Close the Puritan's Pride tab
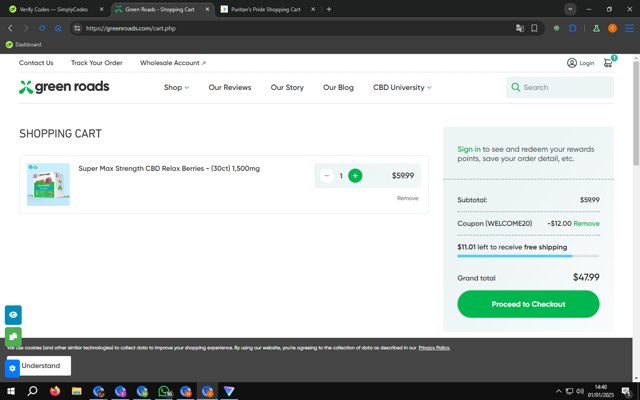Screen dimensions: 640x400 [x=313, y=9]
